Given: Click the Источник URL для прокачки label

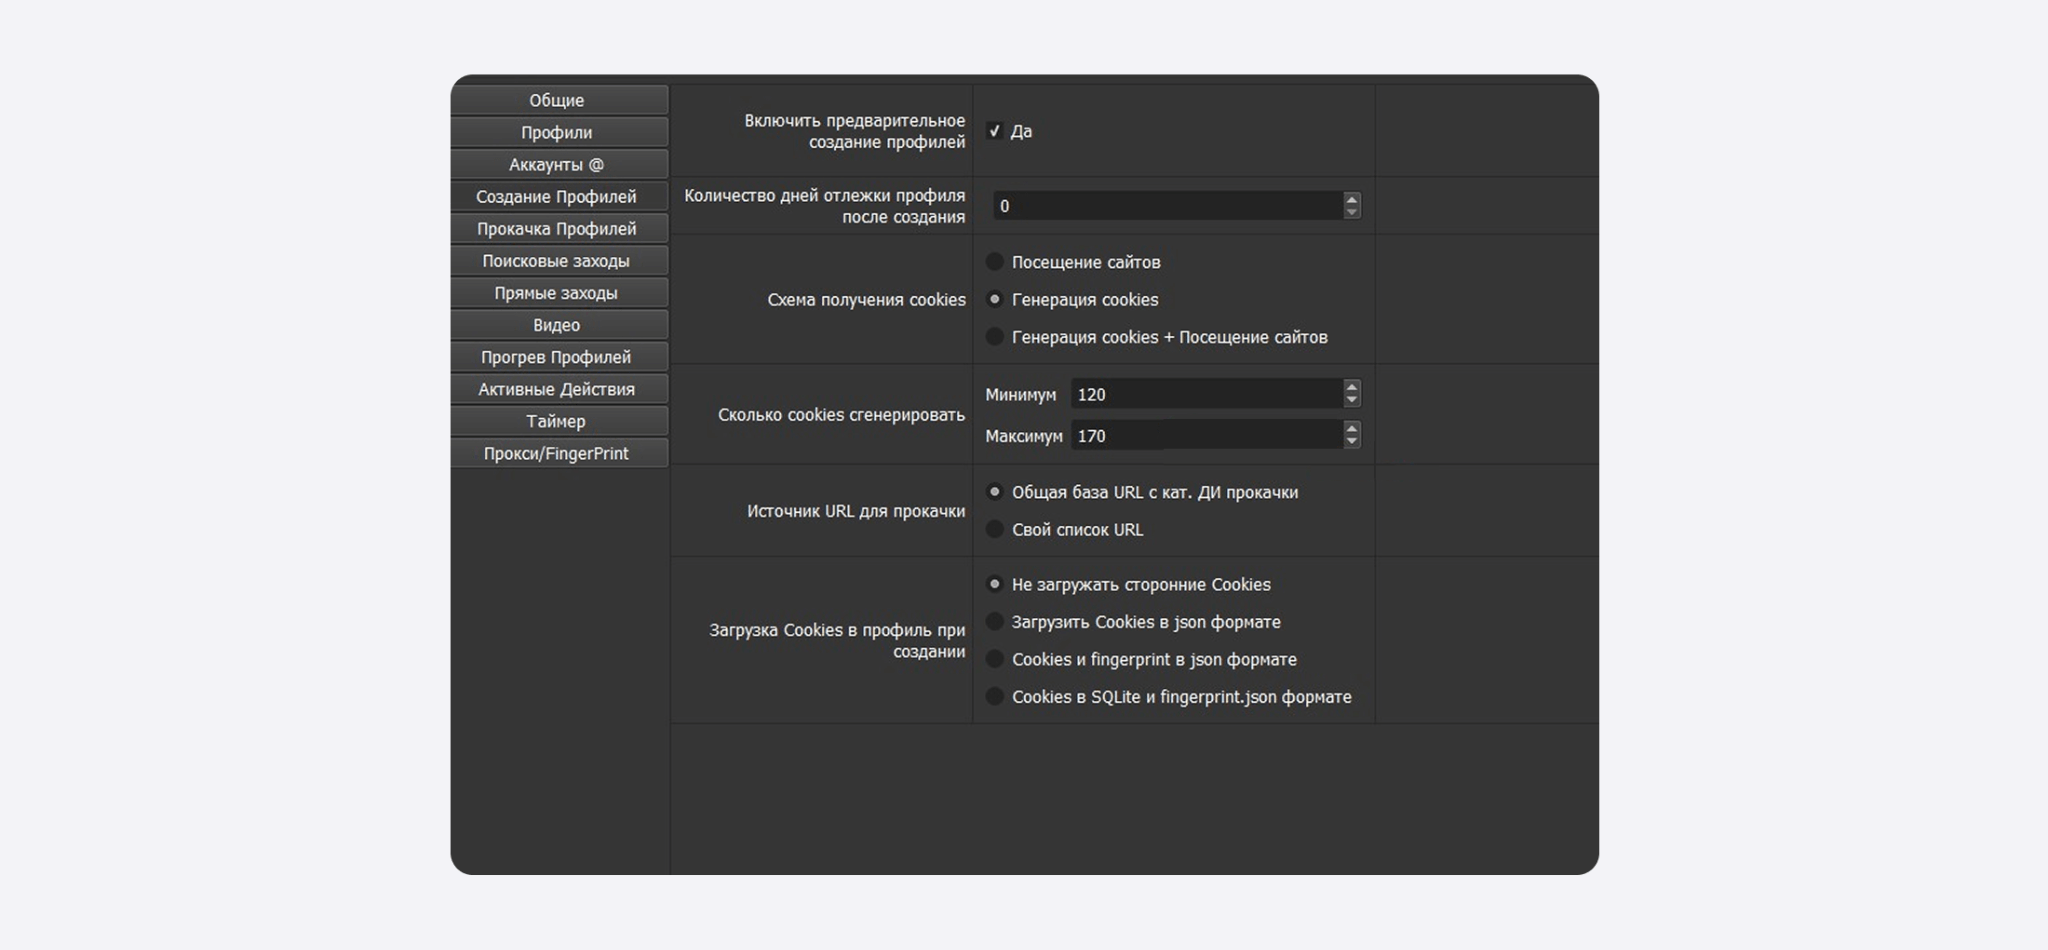Looking at the screenshot, I should click(856, 511).
